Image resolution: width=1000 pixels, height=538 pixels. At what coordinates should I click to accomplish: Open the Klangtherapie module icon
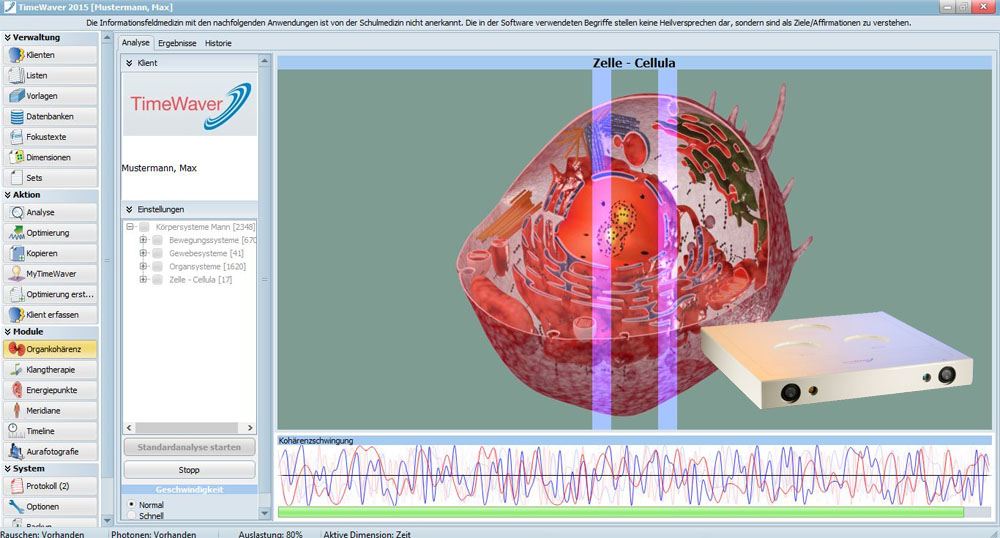point(17,370)
